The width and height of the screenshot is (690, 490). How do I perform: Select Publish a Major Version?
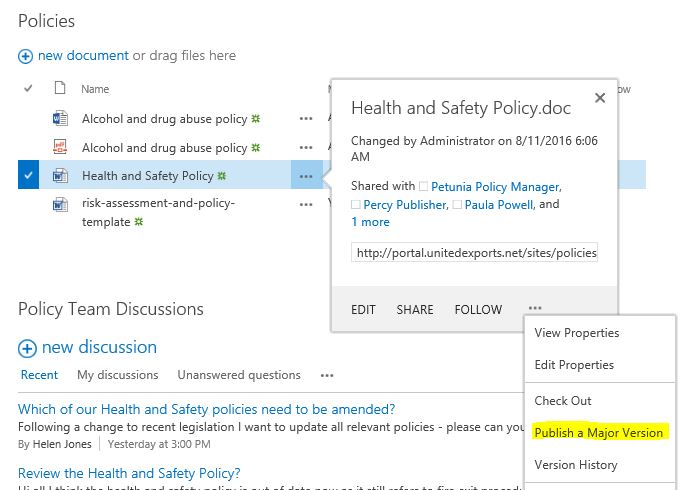pyautogui.click(x=598, y=433)
